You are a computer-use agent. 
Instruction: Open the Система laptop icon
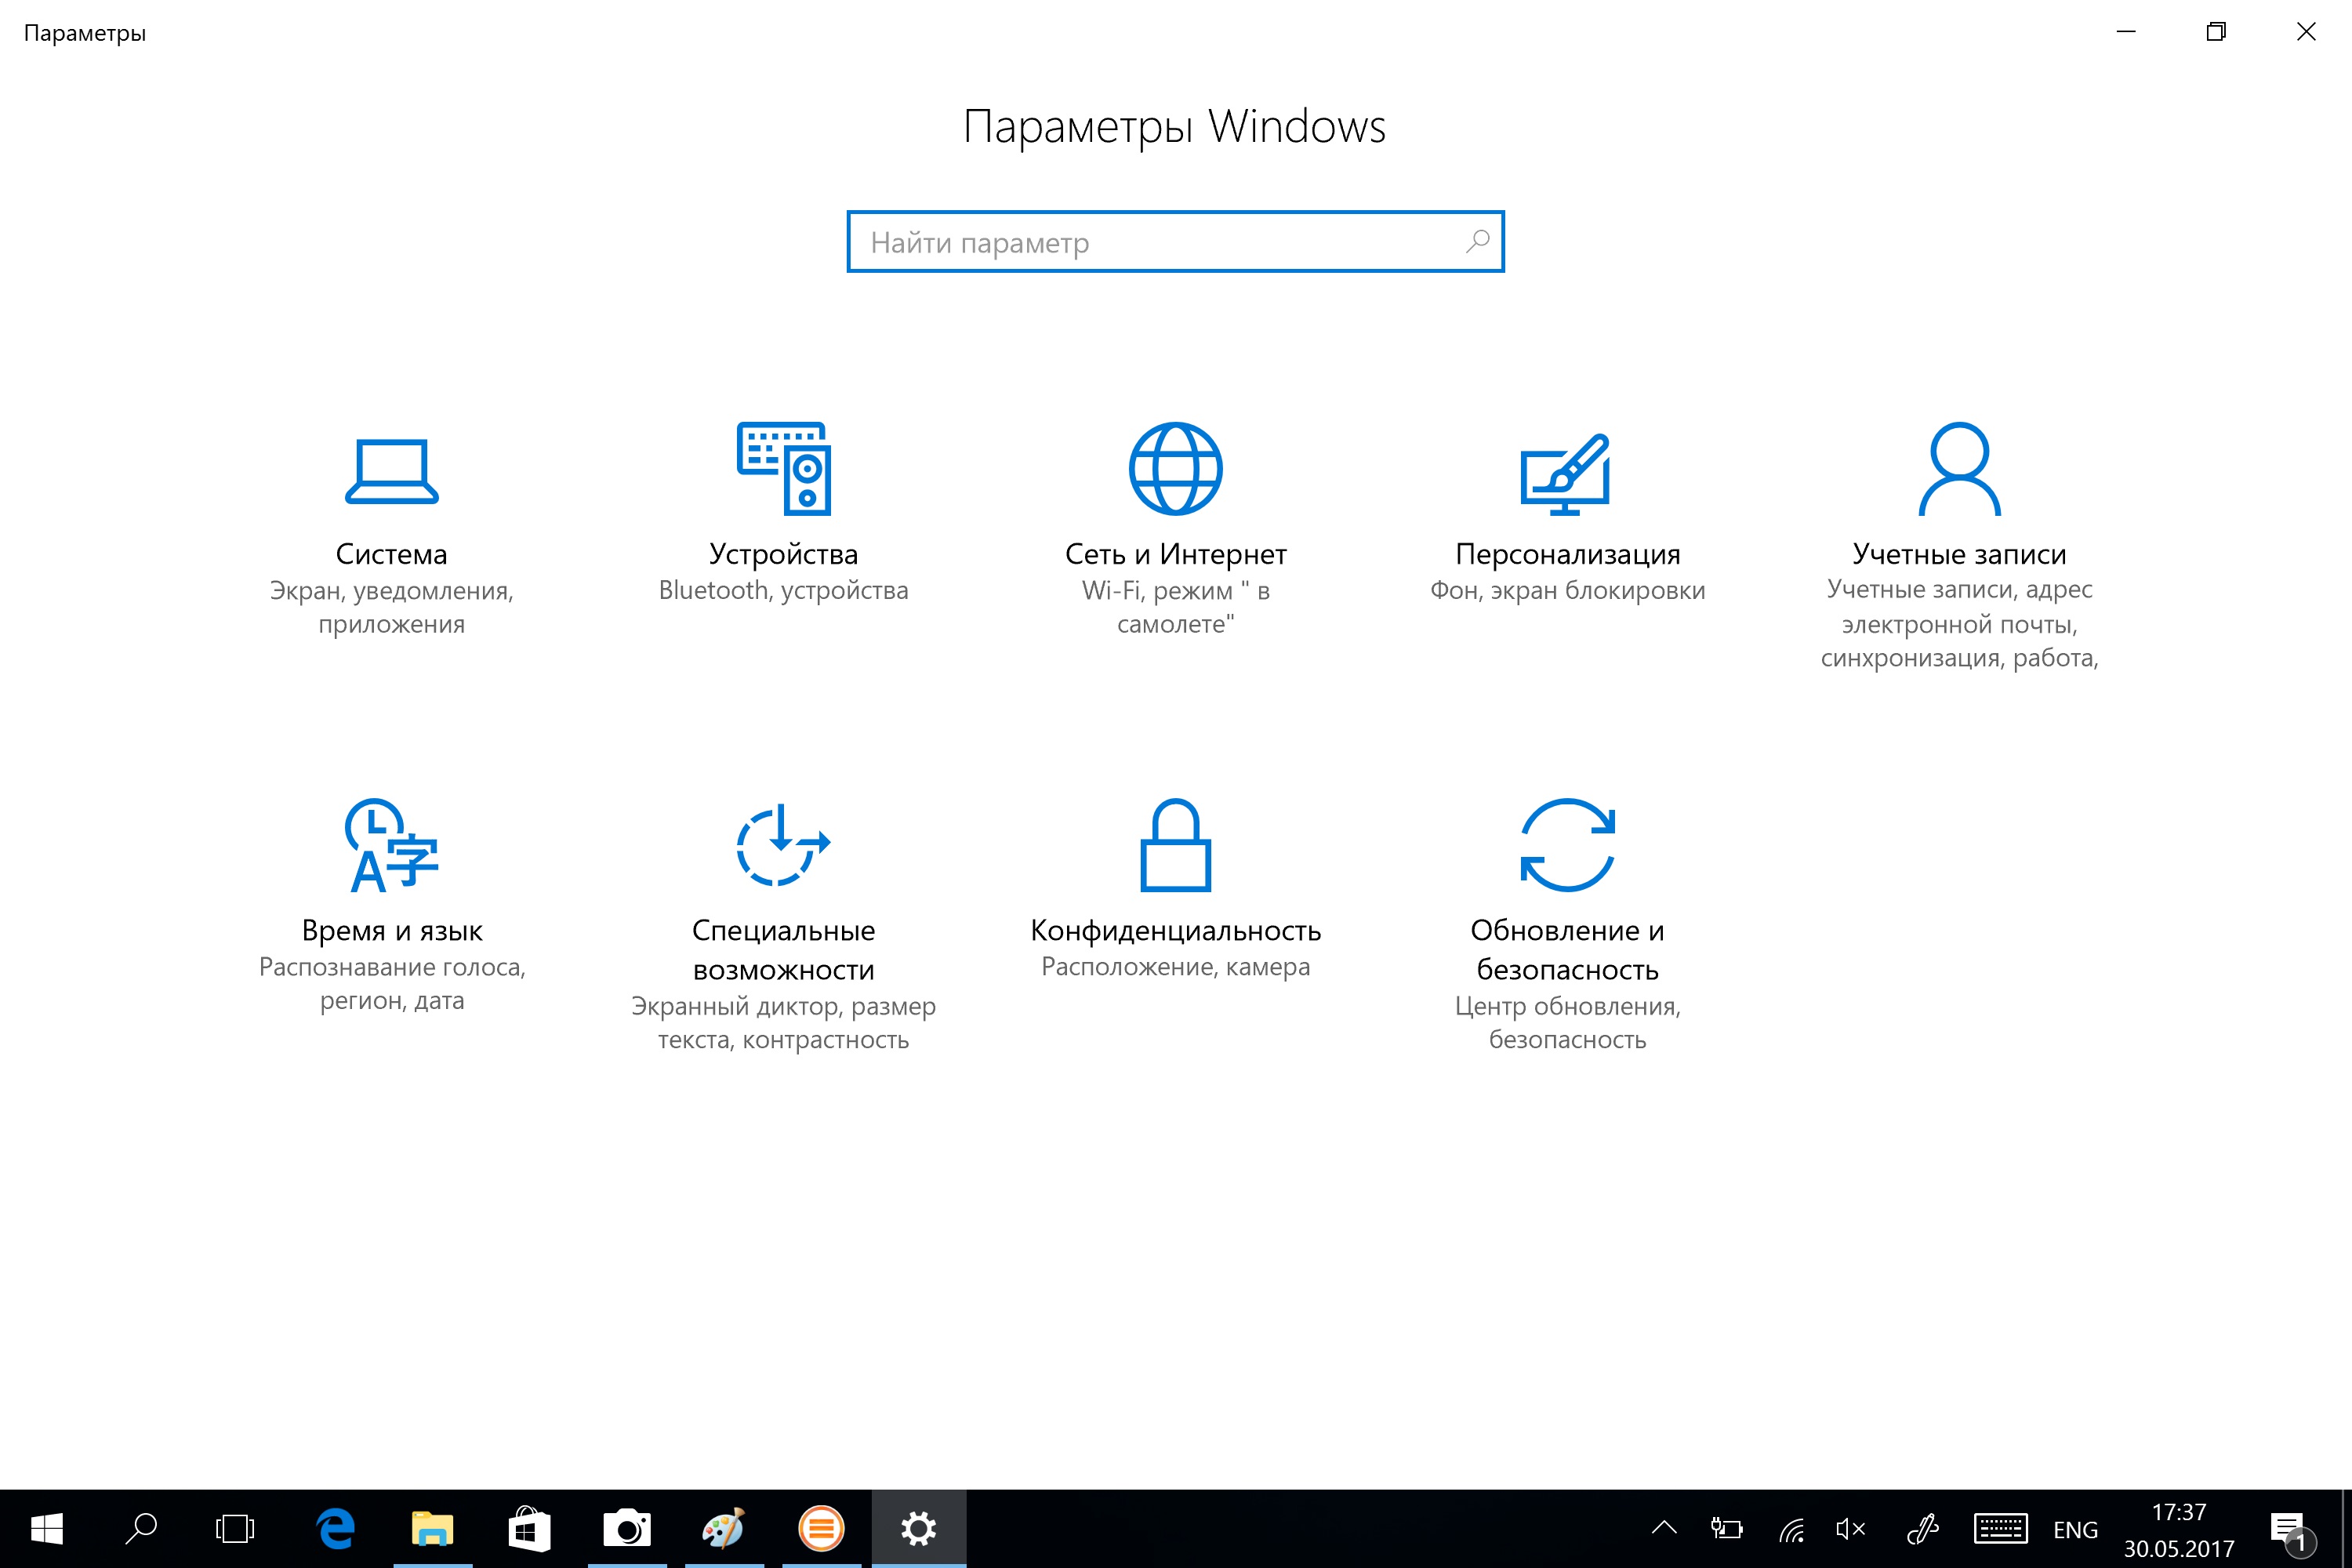coord(391,471)
